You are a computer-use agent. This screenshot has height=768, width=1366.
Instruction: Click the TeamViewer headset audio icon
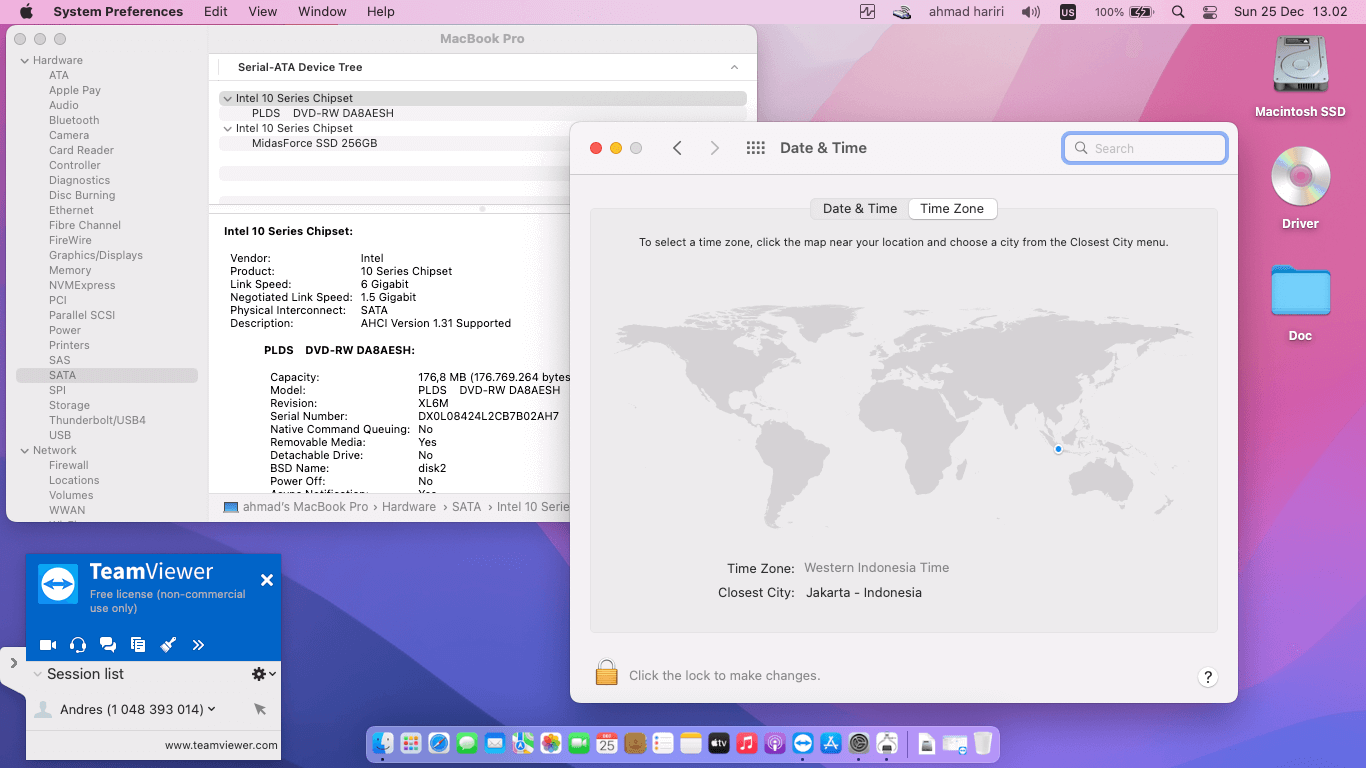[78, 645]
